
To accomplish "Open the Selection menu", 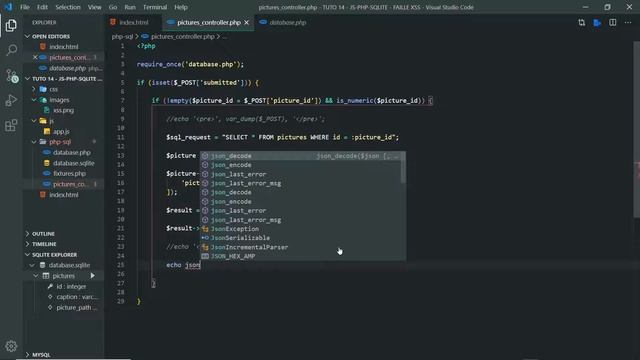I will (68, 7).
